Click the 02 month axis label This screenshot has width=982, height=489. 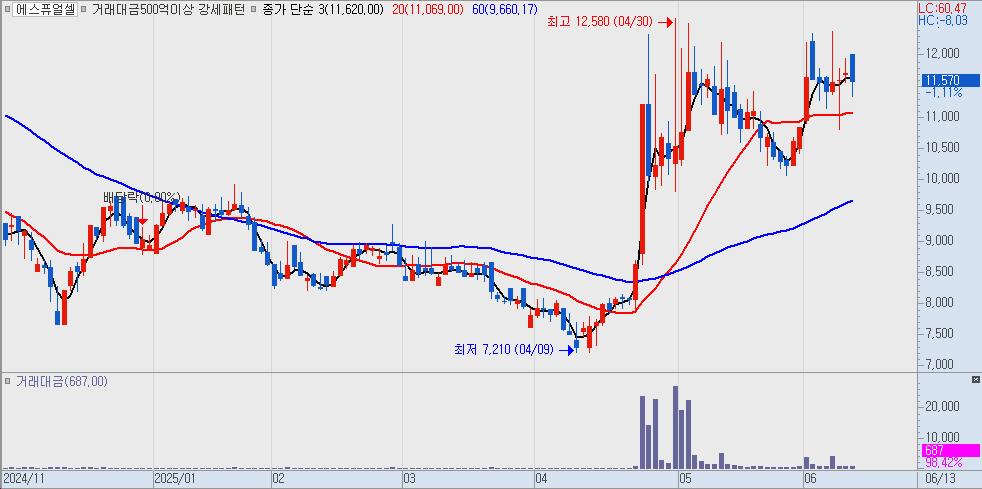point(279,479)
